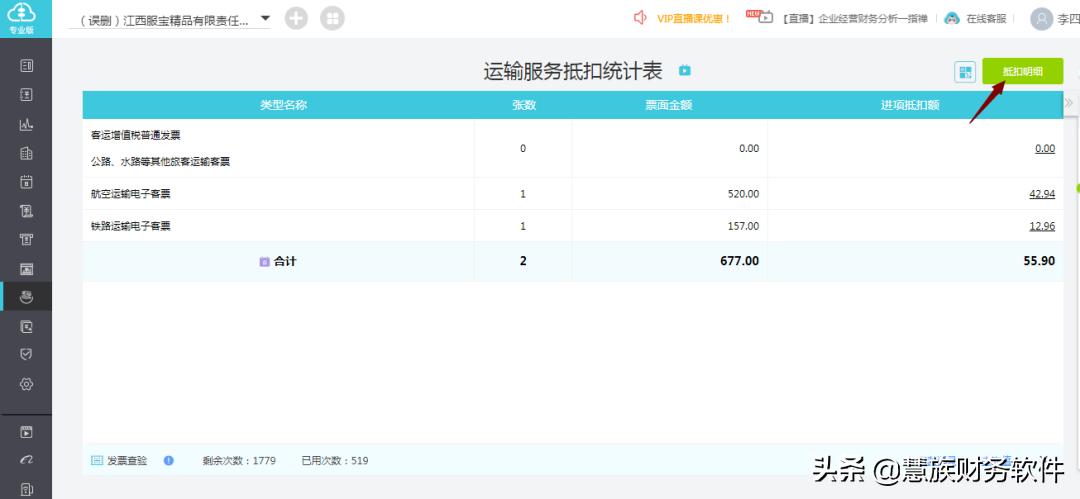
Task: Click the user name 李四
Action: pyautogui.click(x=1068, y=19)
